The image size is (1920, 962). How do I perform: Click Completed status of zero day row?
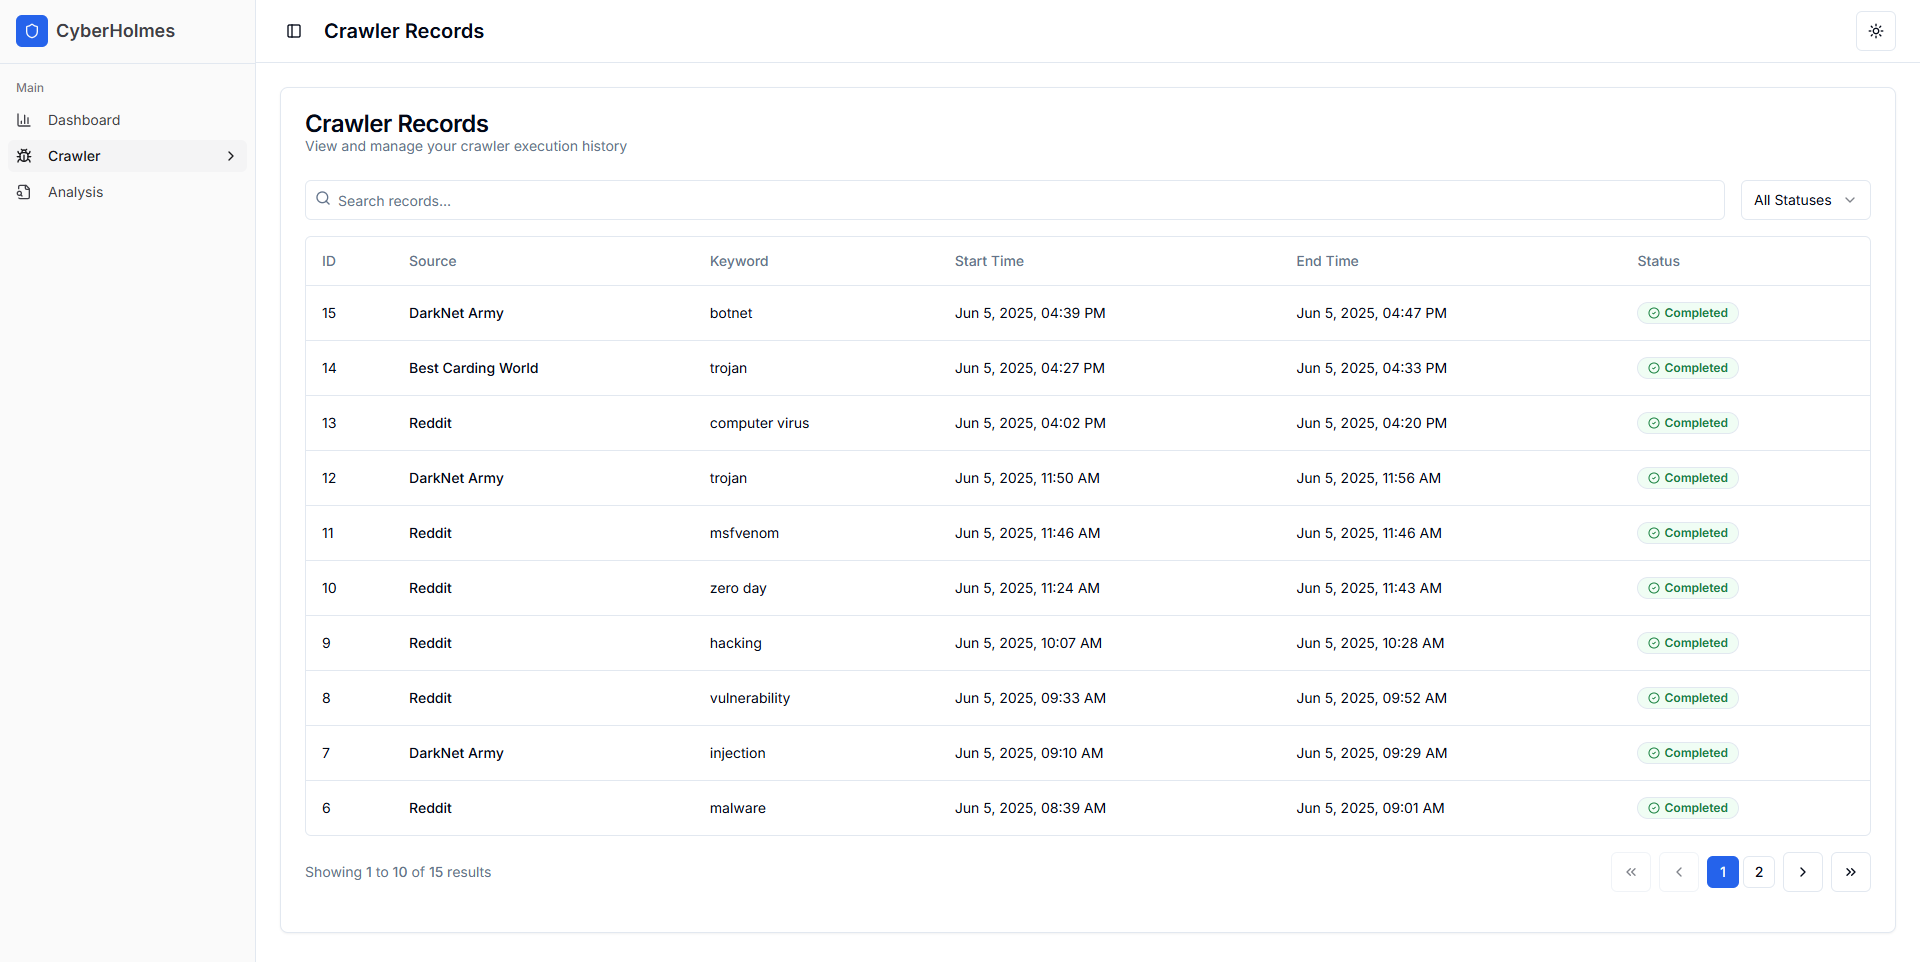pos(1688,588)
